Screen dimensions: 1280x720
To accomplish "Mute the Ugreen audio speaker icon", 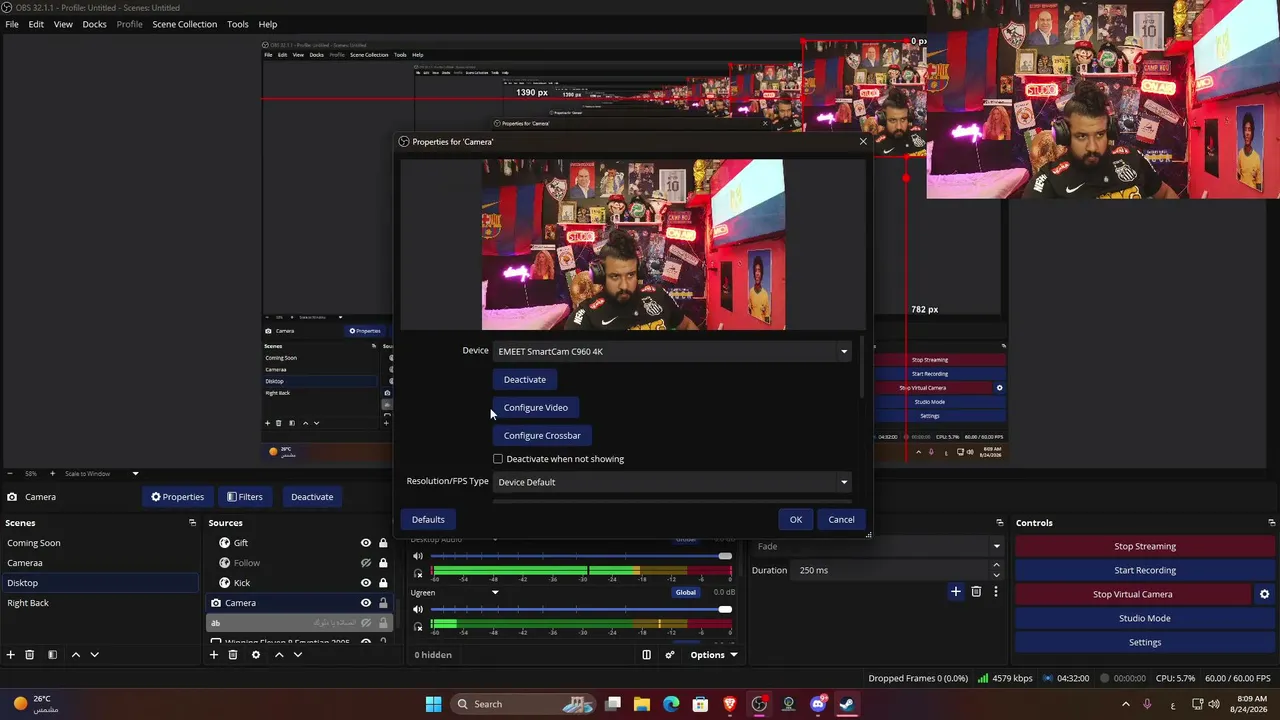I will coord(418,609).
